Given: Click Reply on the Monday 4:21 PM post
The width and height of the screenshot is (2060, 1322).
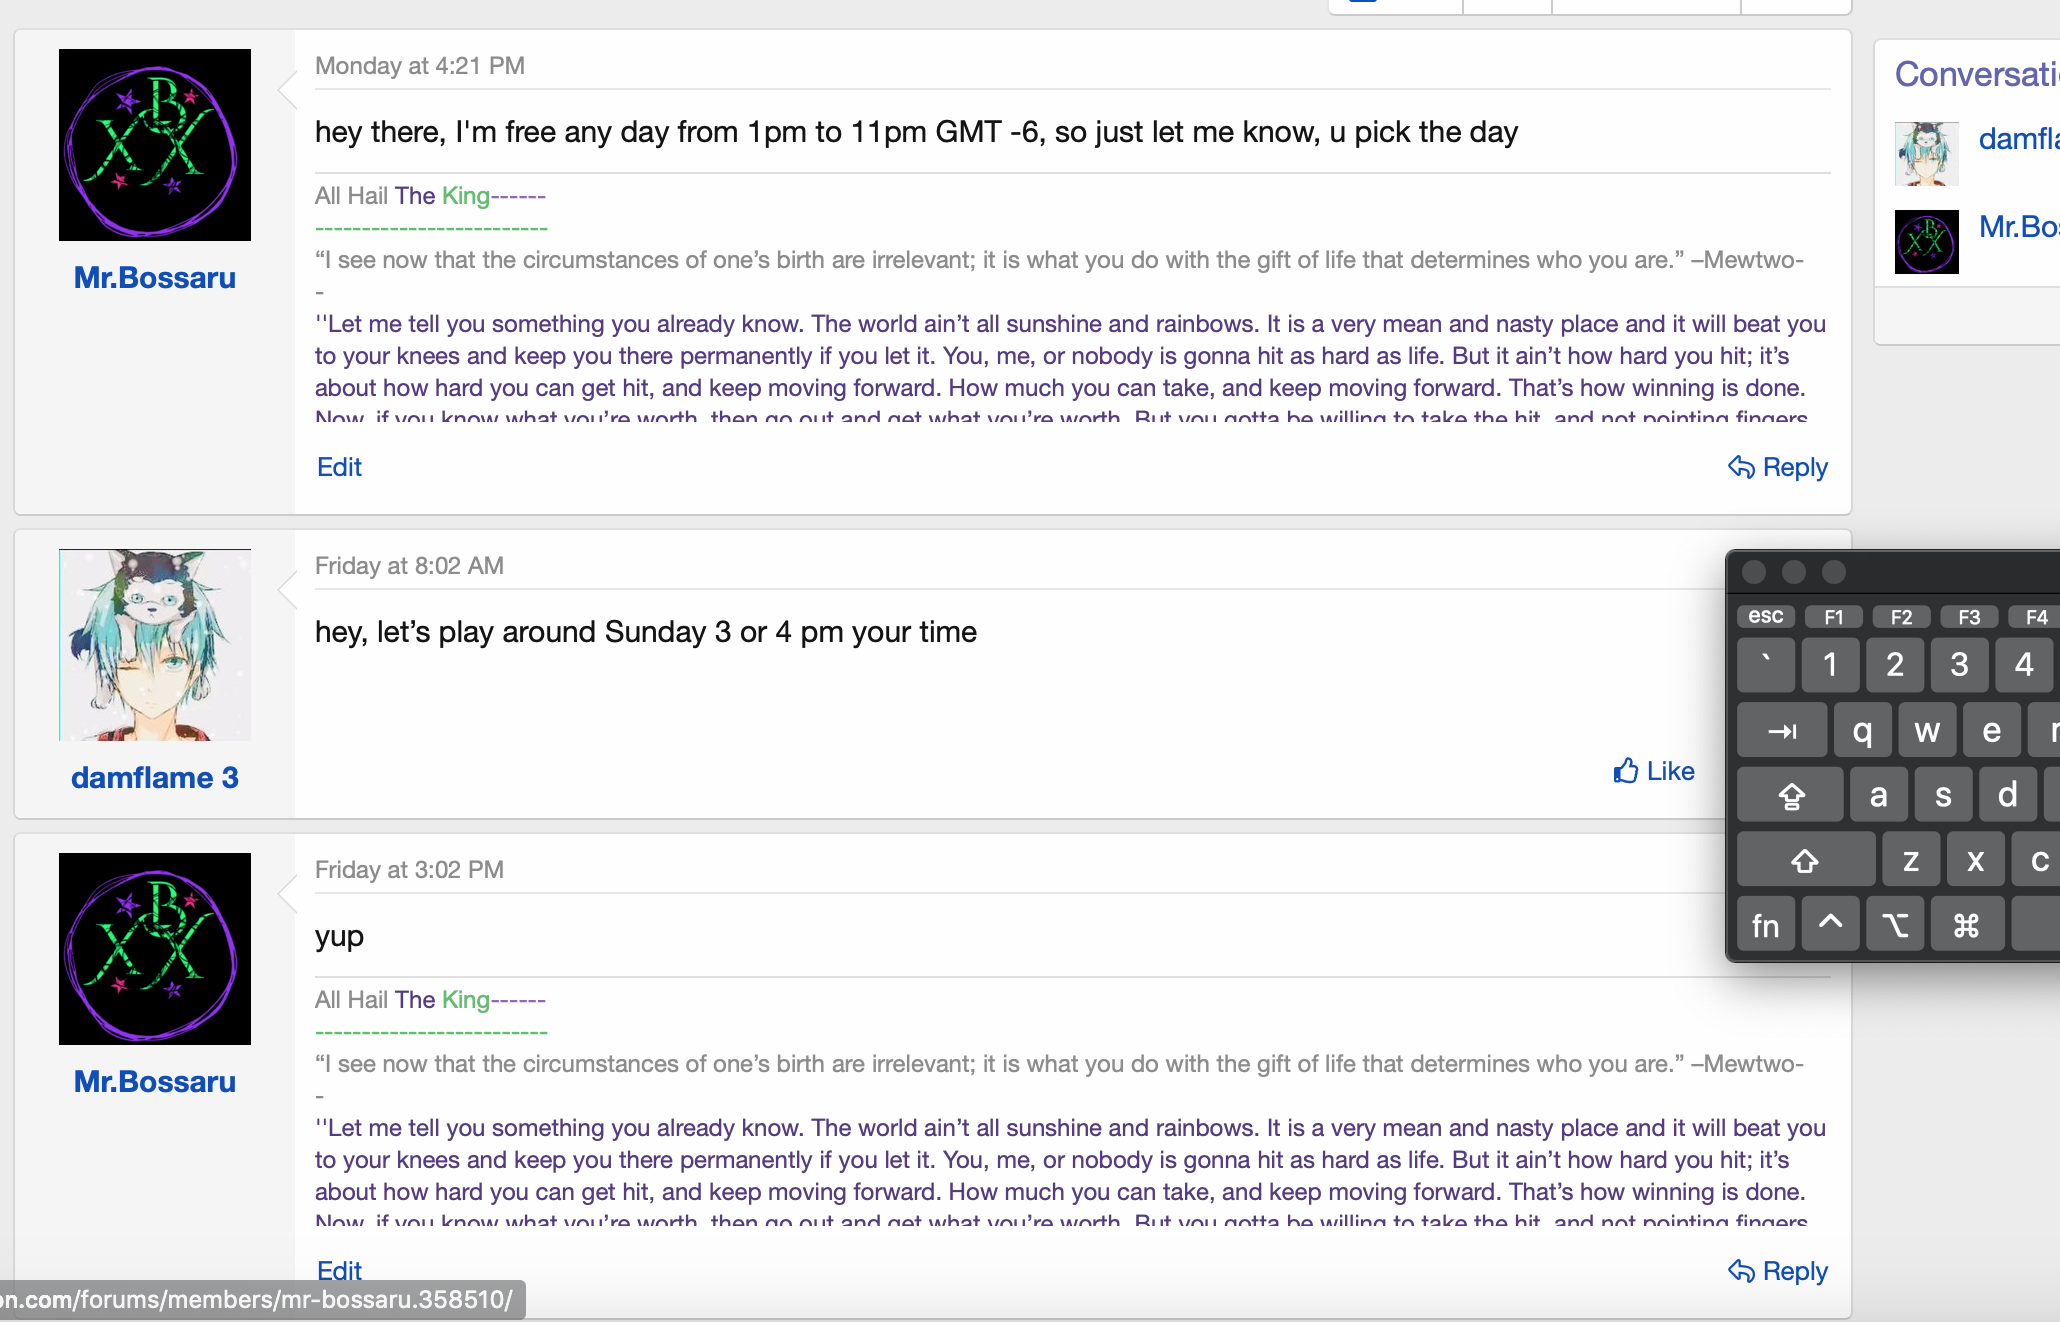Looking at the screenshot, I should 1778,467.
